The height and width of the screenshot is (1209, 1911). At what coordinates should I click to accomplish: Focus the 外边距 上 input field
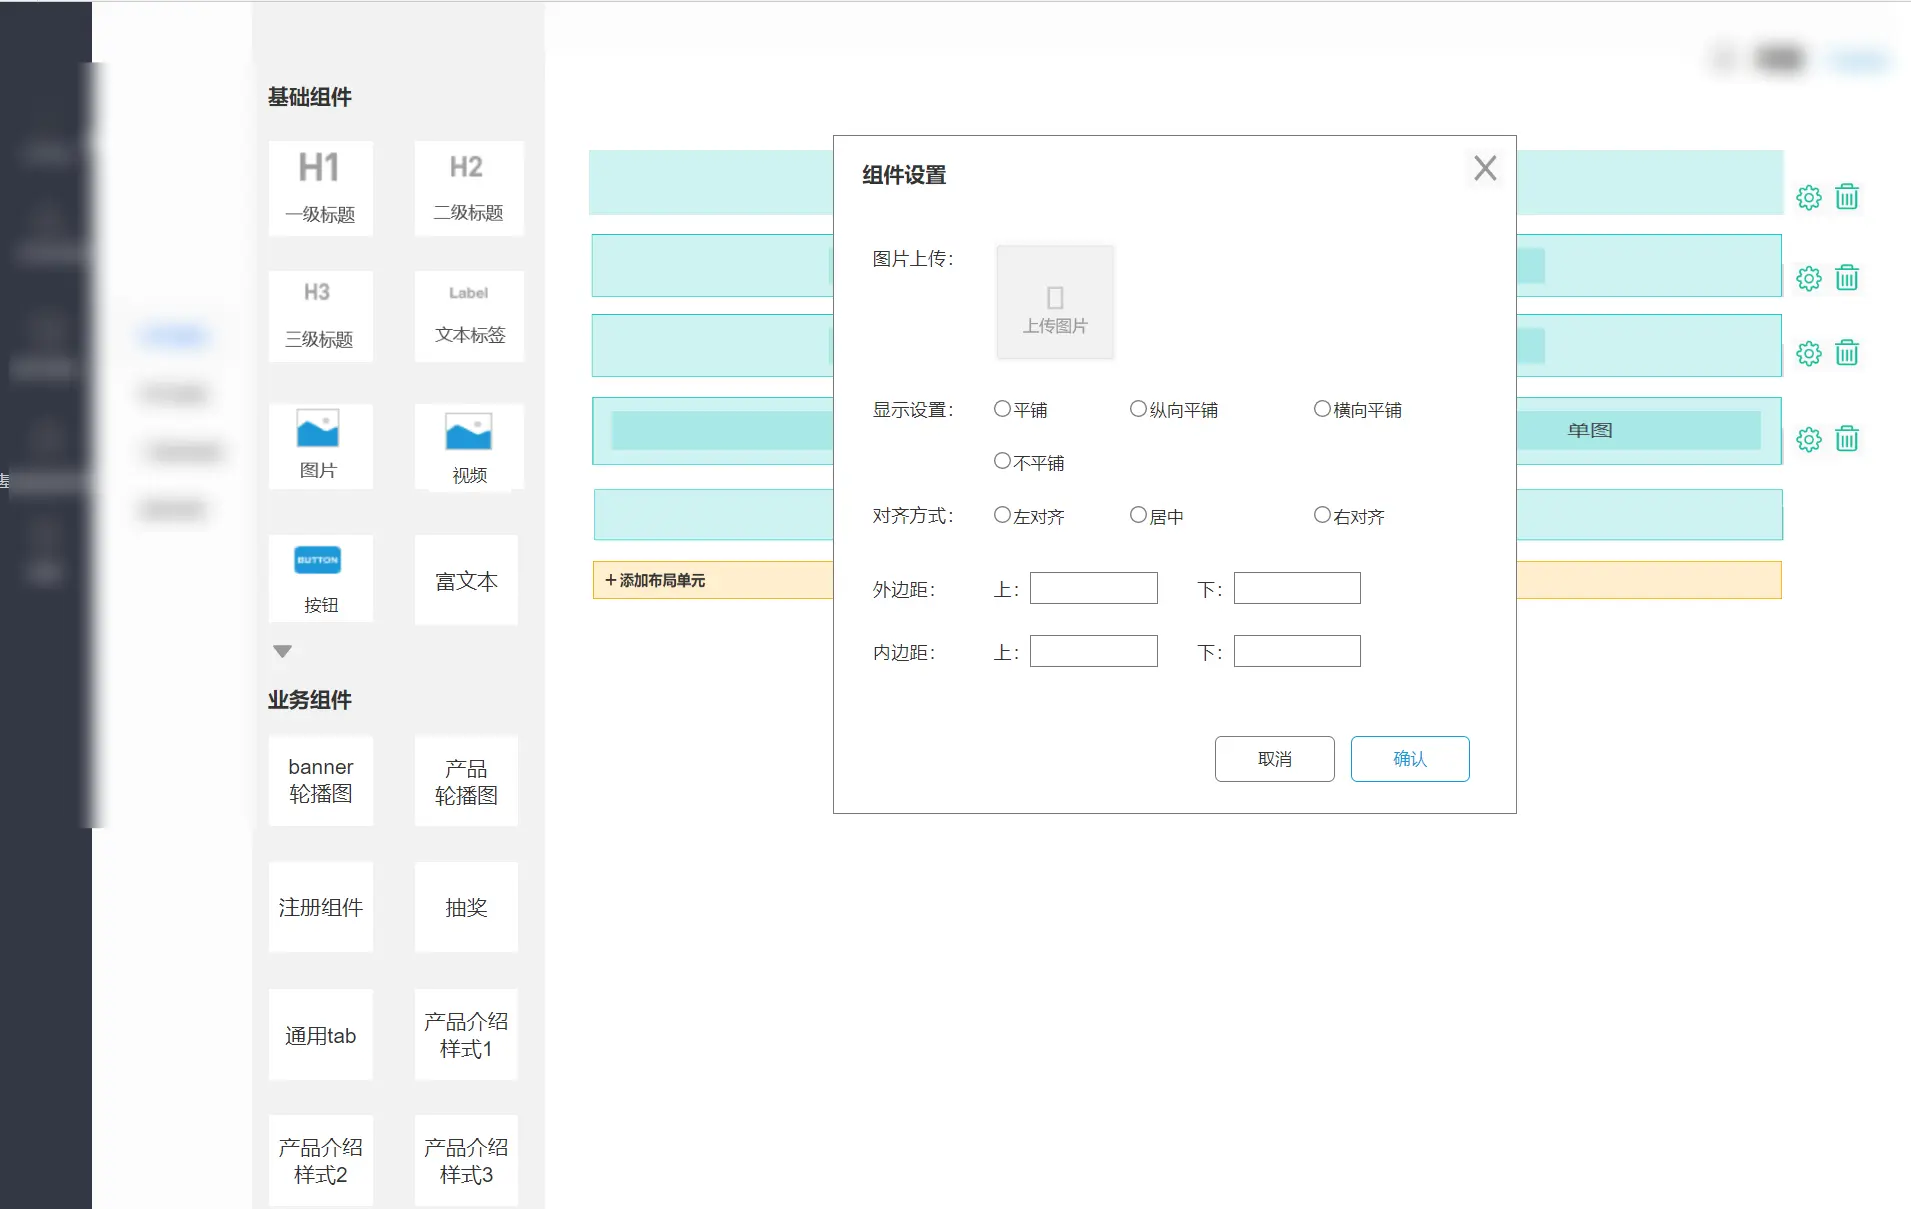click(x=1093, y=588)
